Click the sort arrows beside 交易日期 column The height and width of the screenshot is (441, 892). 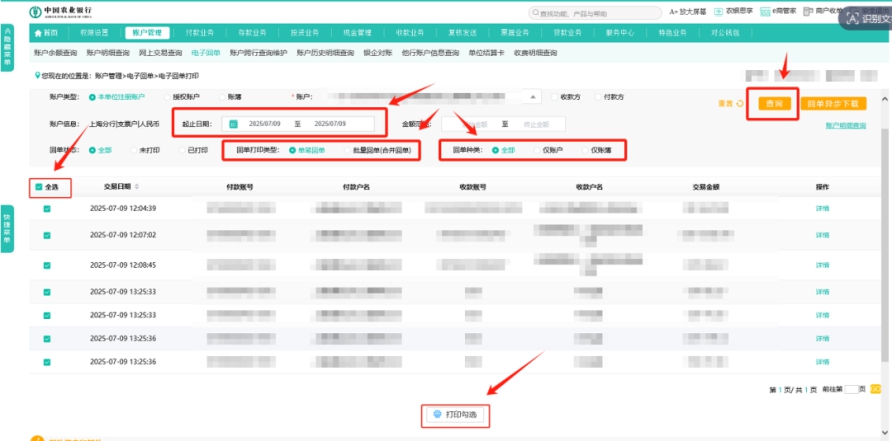pyautogui.click(x=137, y=187)
